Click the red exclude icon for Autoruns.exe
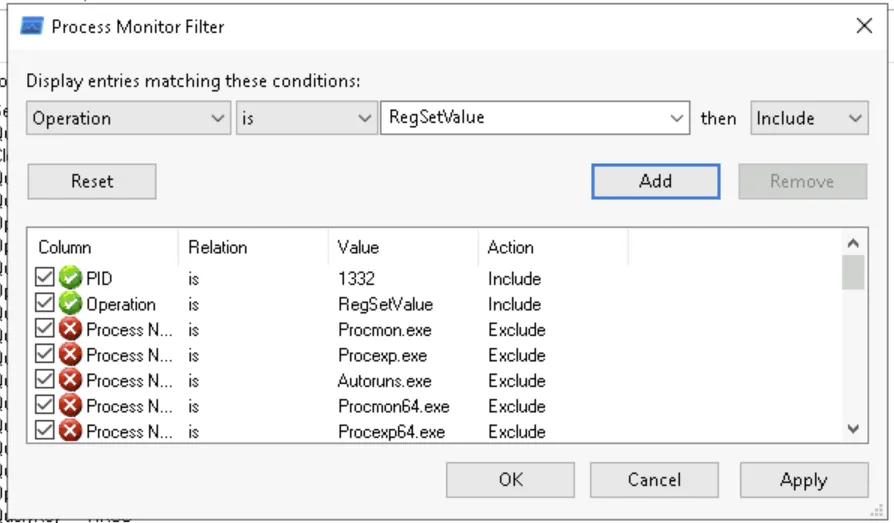This screenshot has width=894, height=523. click(x=70, y=380)
